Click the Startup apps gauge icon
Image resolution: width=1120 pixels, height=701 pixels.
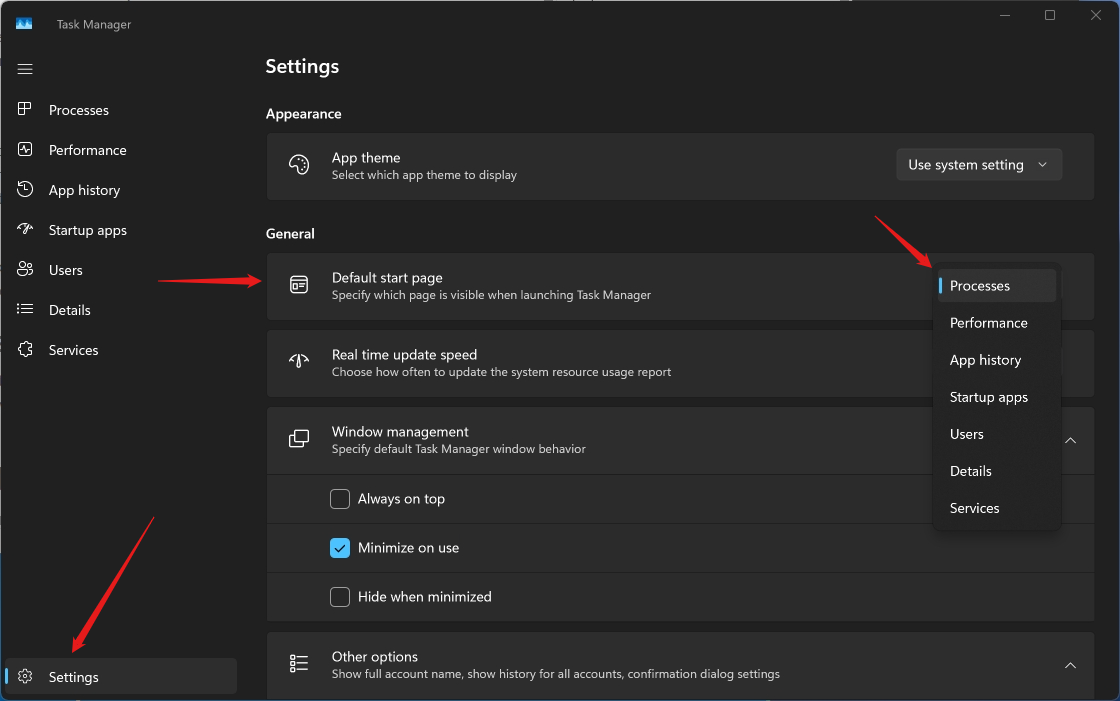26,230
